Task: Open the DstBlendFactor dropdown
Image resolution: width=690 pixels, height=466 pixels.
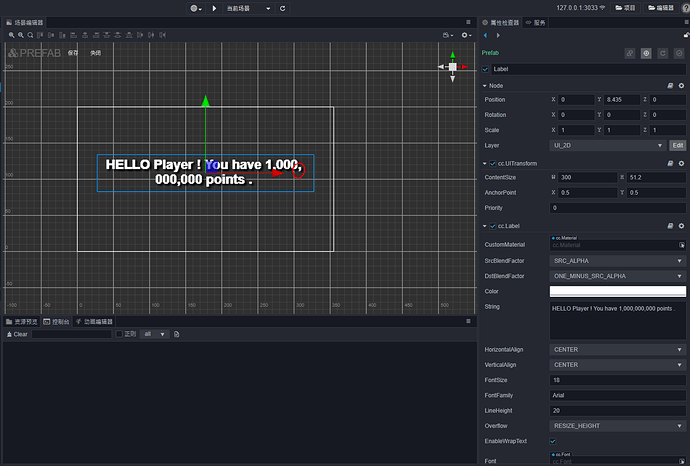Action: [x=617, y=276]
